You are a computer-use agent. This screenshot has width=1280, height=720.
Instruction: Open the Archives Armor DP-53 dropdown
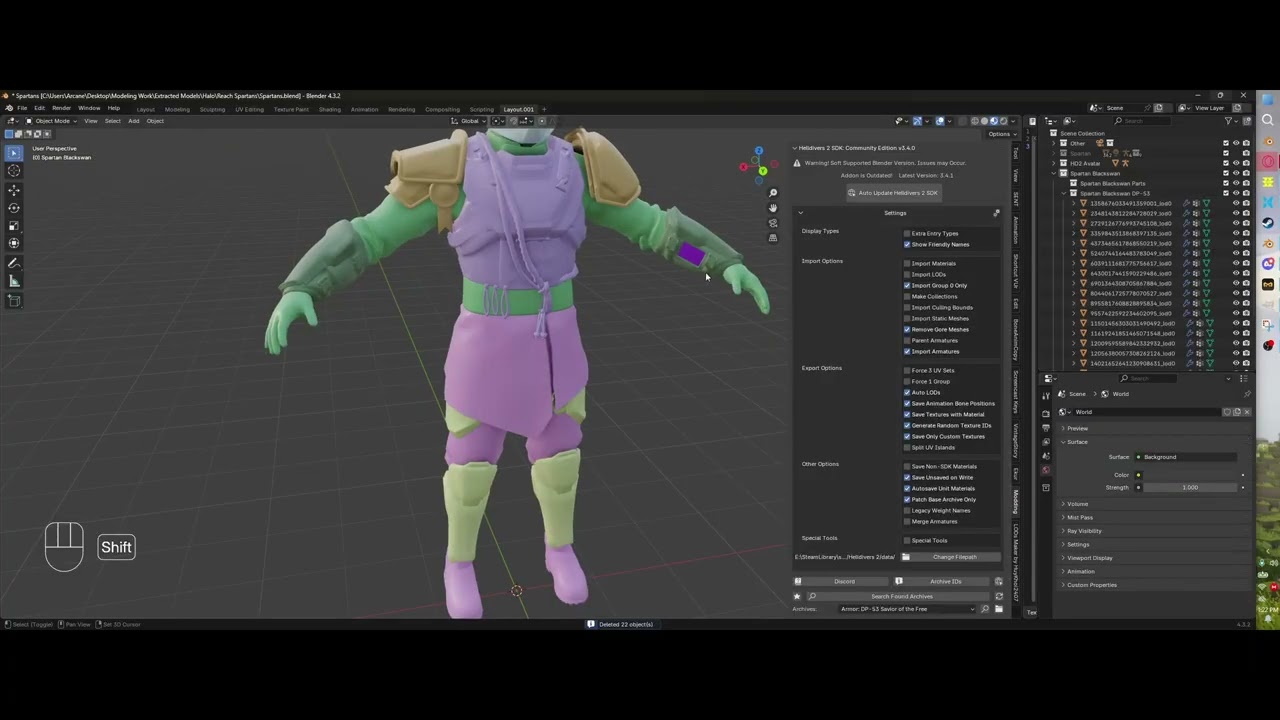pos(907,609)
